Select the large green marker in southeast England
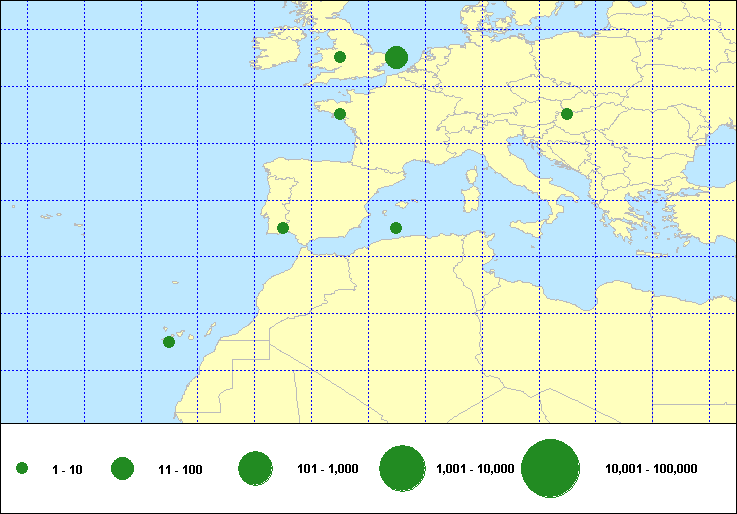The image size is (737, 514). coord(396,58)
